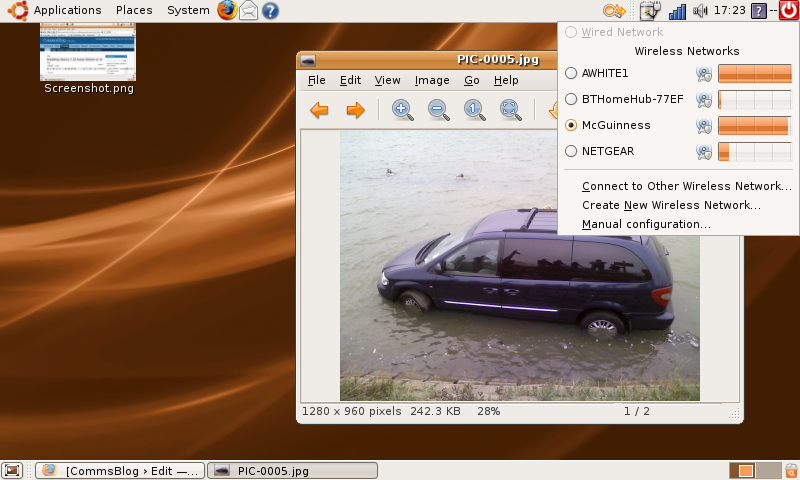Choose Create New Wireless Network

[671, 205]
